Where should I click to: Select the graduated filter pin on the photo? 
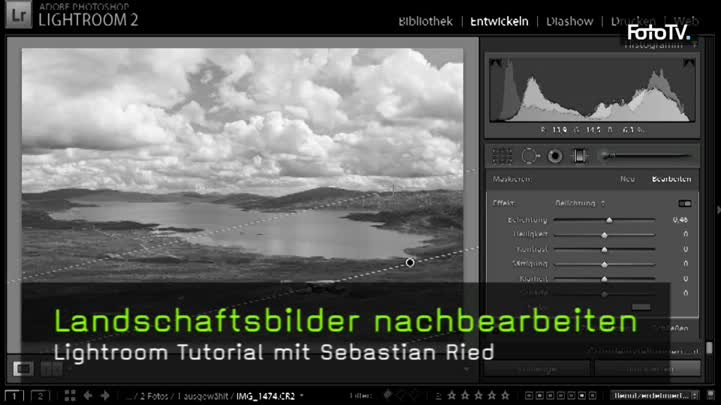pyautogui.click(x=410, y=262)
